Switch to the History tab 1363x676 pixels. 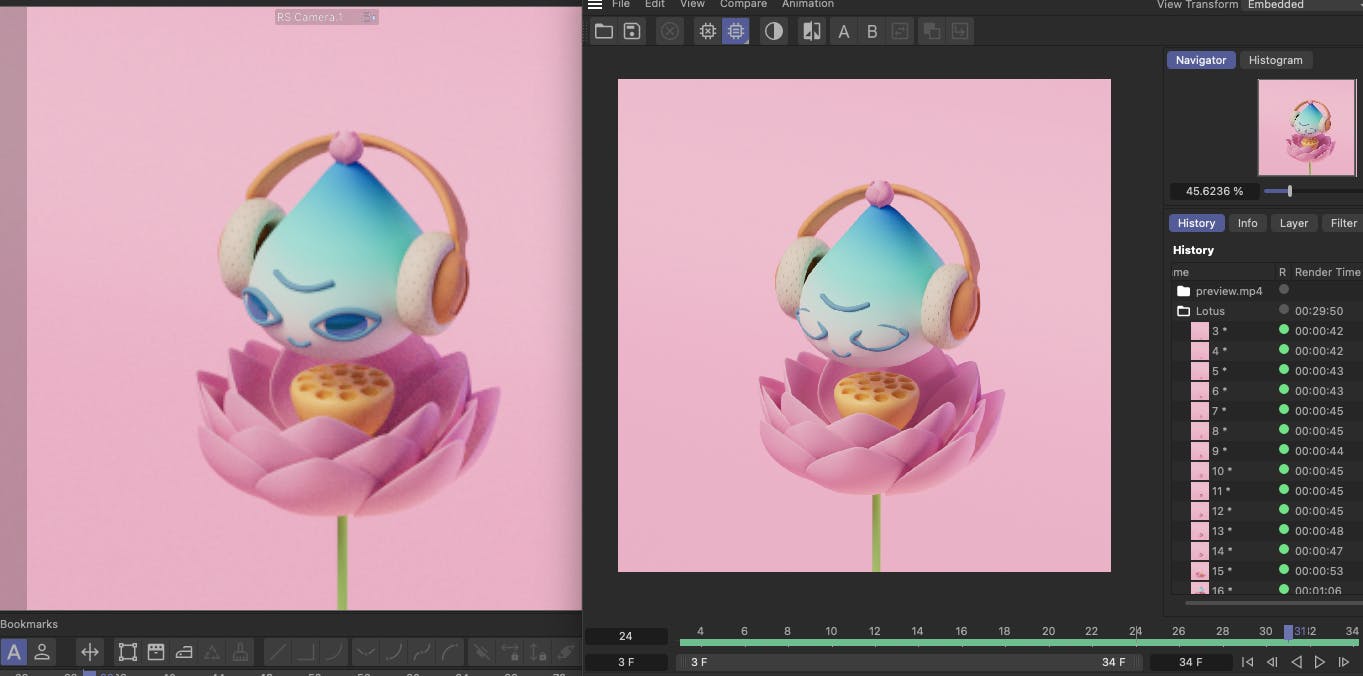tap(1196, 223)
